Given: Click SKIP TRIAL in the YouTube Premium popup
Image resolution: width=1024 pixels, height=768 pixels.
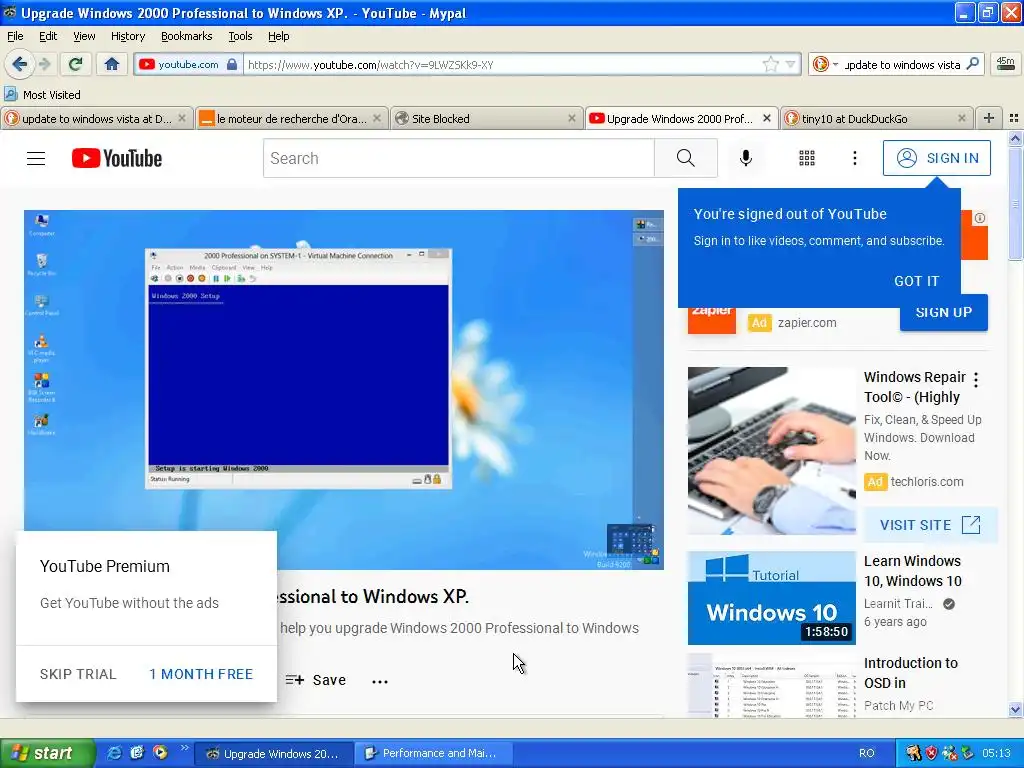Looking at the screenshot, I should pos(78,674).
